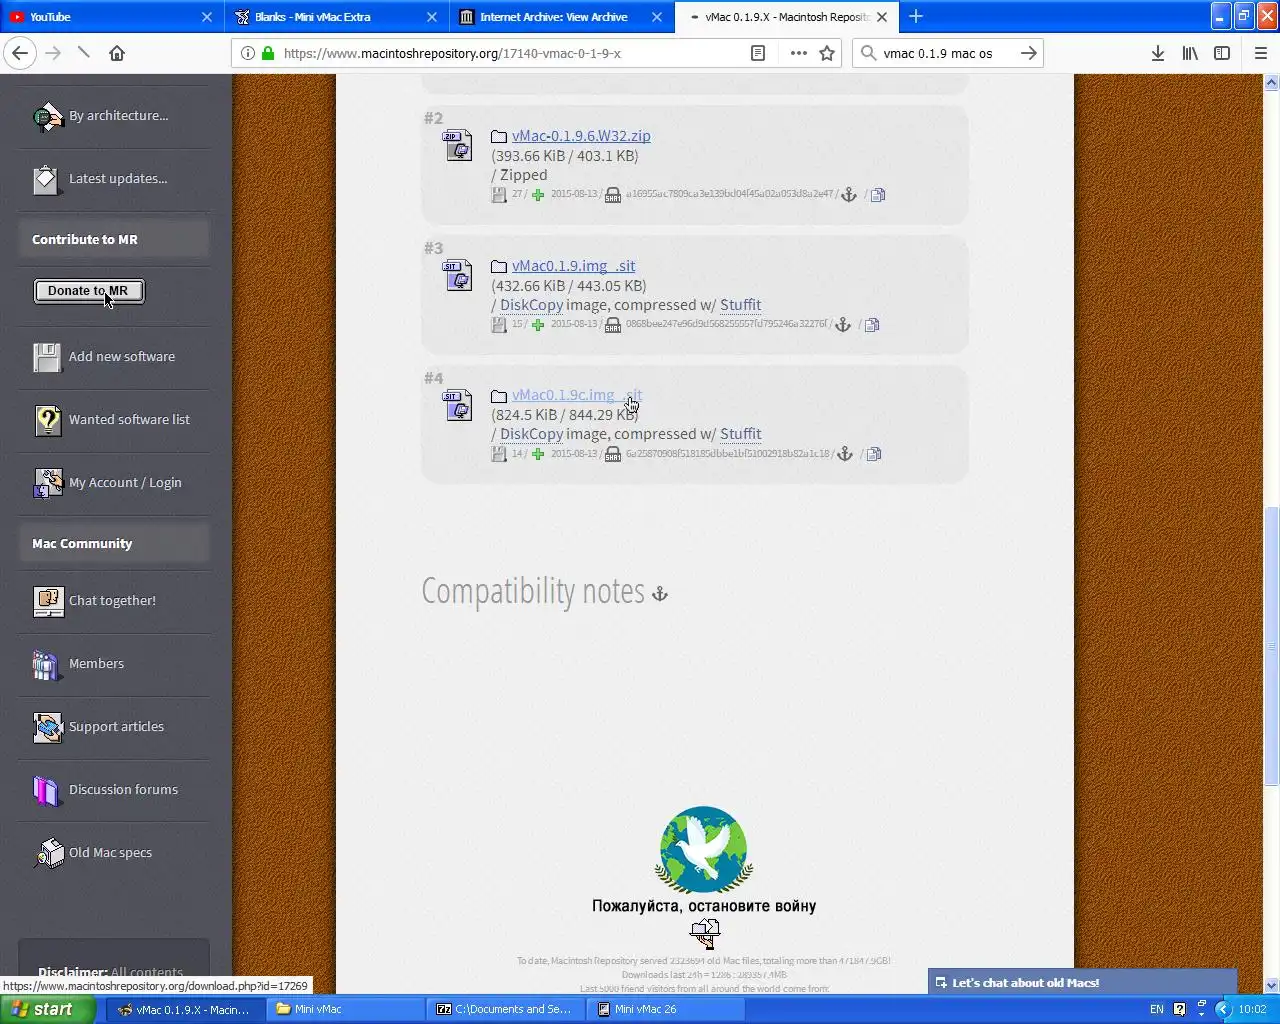Click the anchor icon in vMac-0.1.9.6.W32.zip row
Viewport: 1280px width, 1024px height.
(849, 195)
